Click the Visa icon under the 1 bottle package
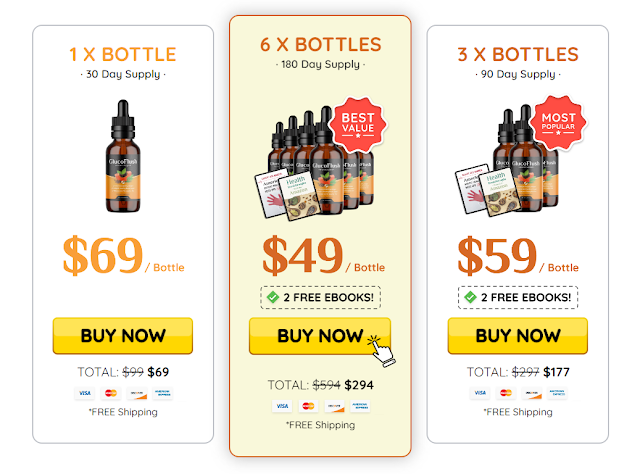The width and height of the screenshot is (640, 474). point(85,393)
